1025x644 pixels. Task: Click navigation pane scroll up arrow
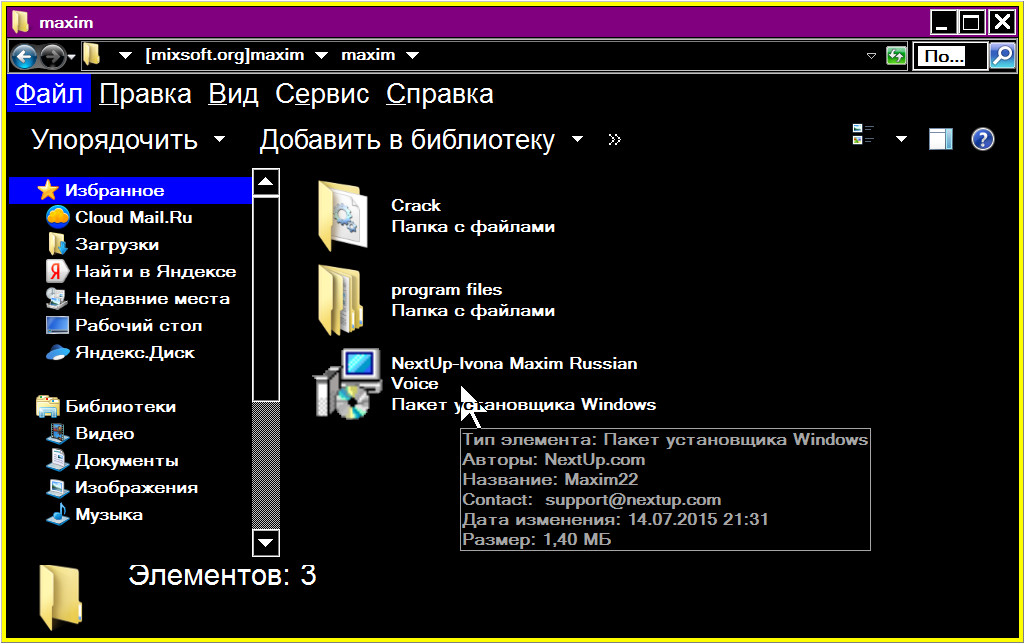[x=265, y=182]
